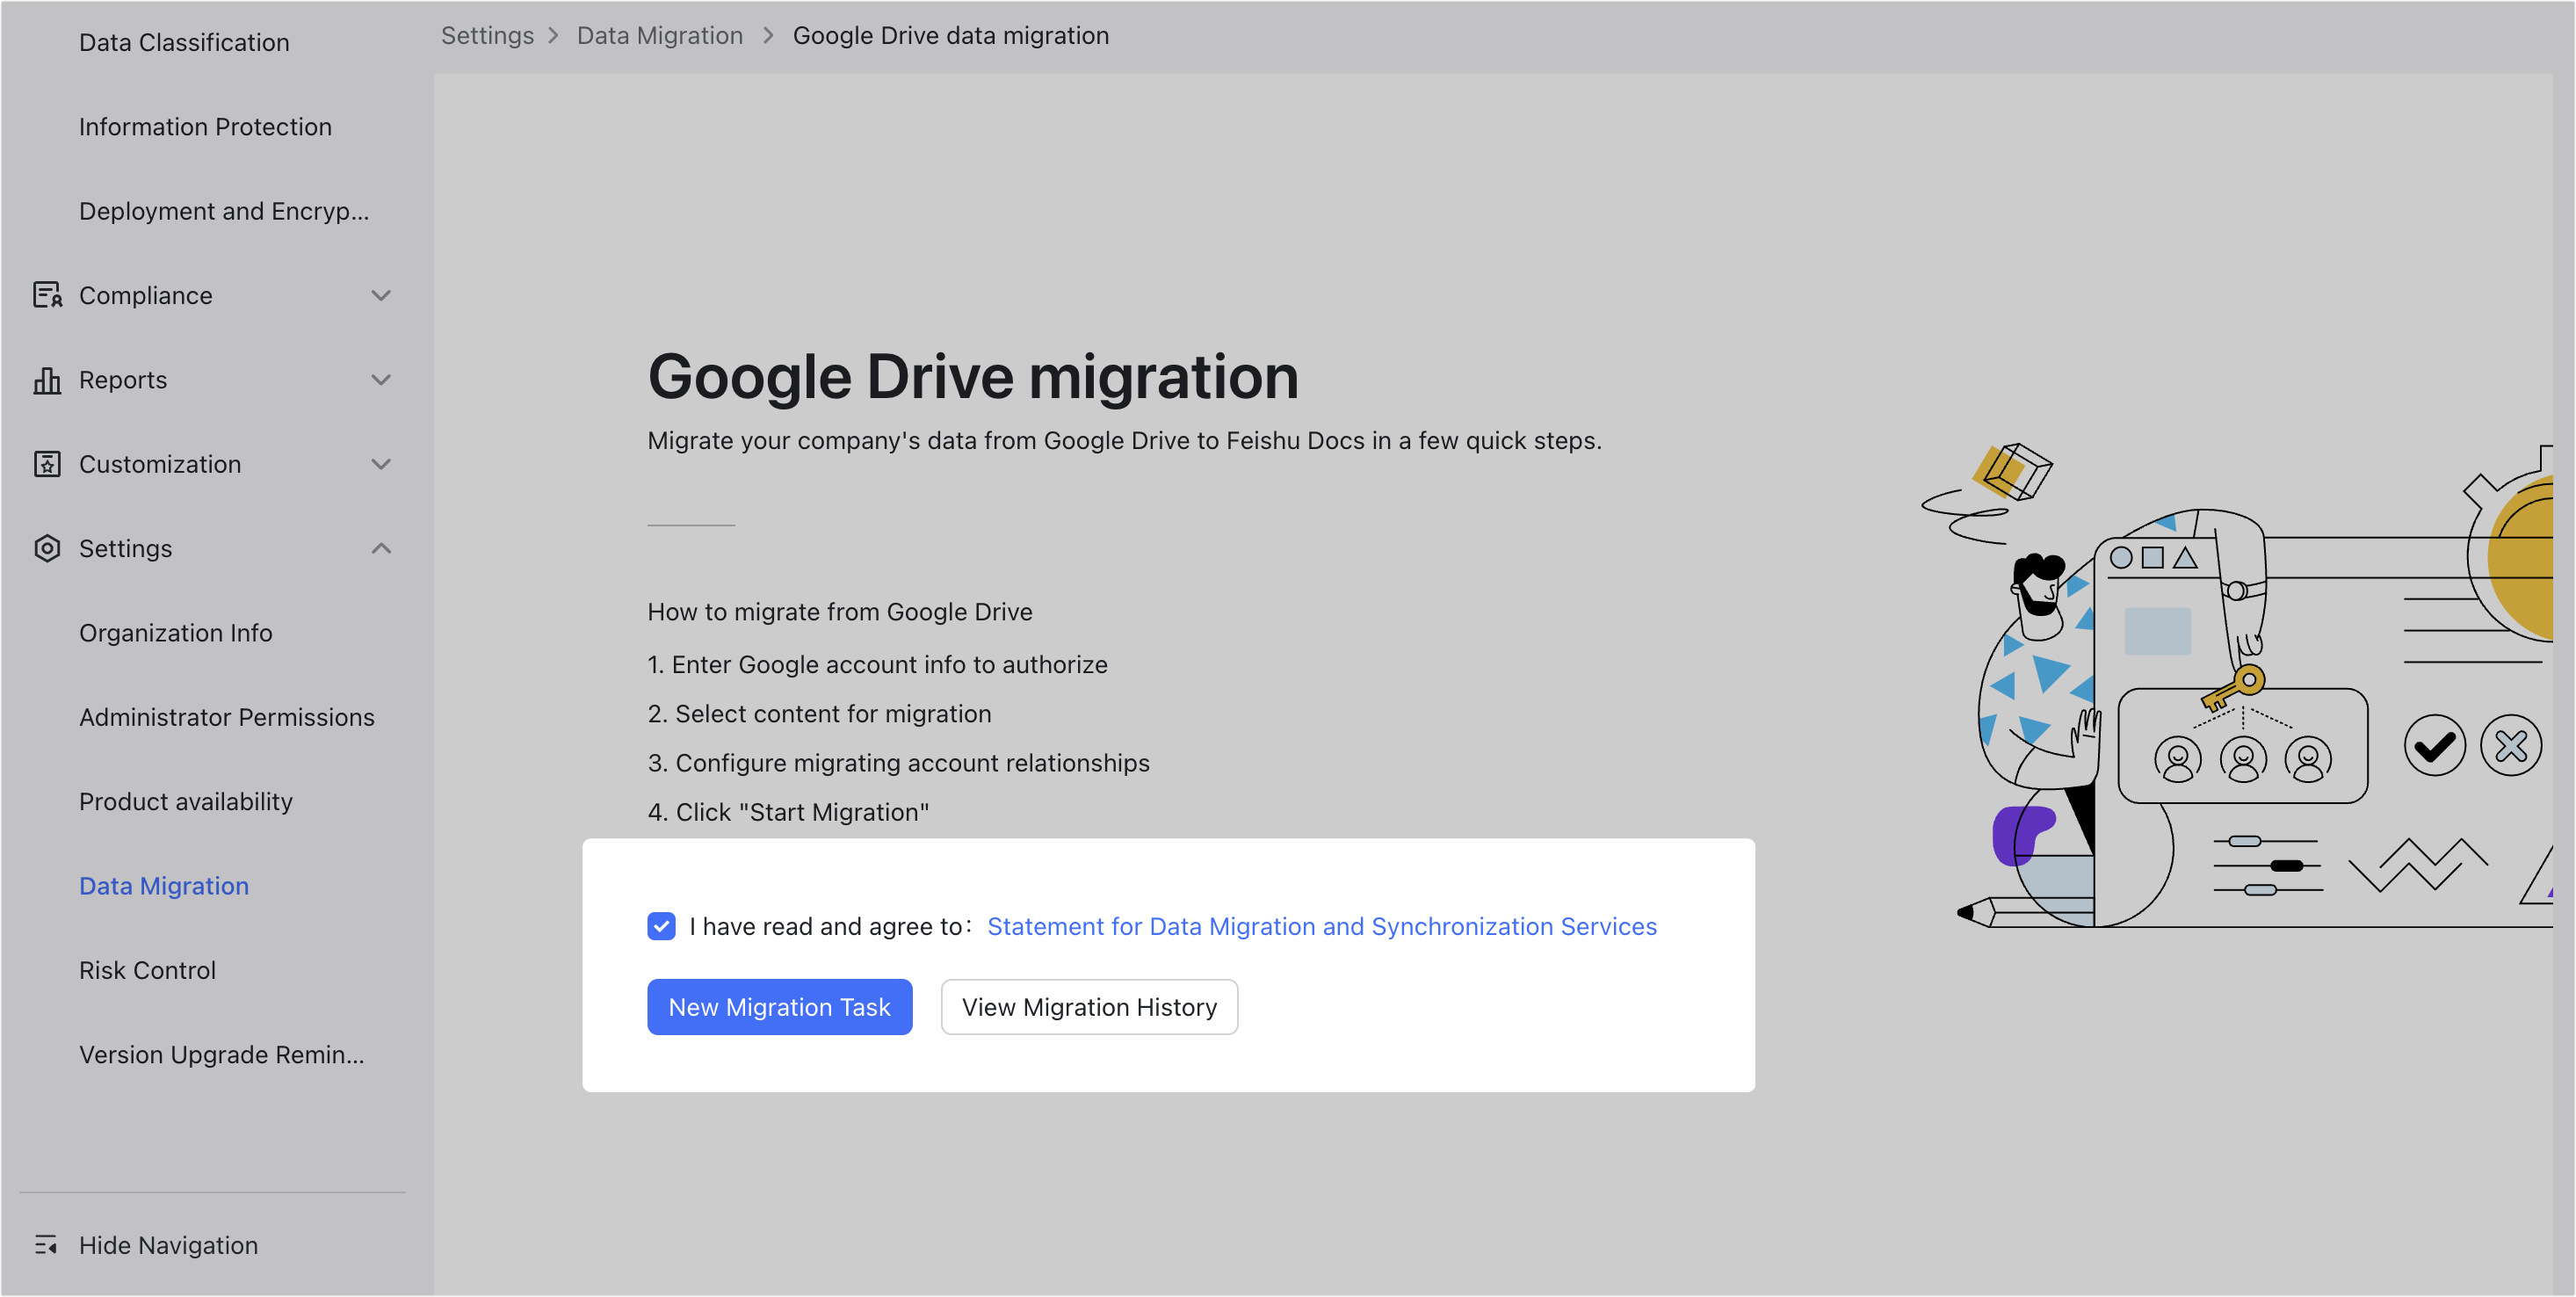Uncheck the agreement statement checkbox
This screenshot has width=2576, height=1297.
click(x=661, y=926)
